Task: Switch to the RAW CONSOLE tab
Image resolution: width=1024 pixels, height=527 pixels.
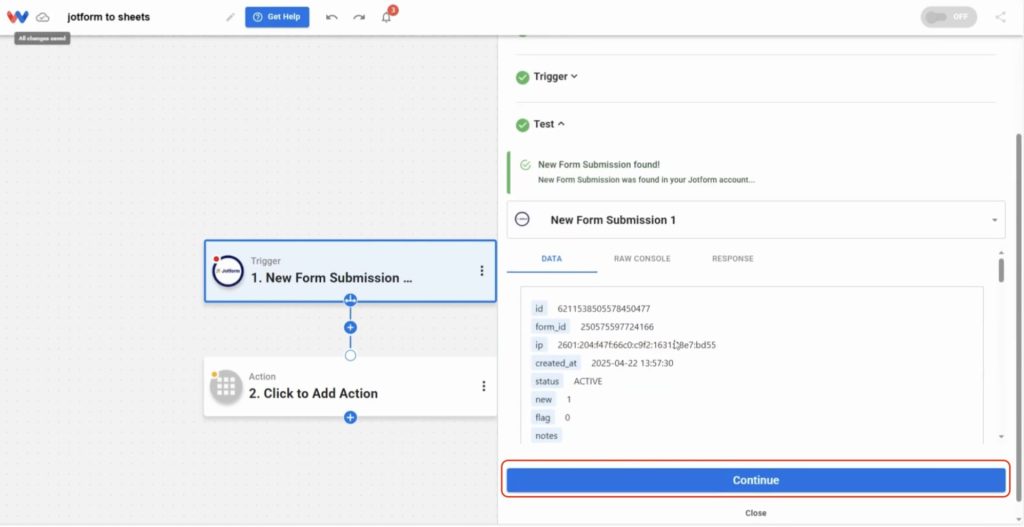Action: point(642,259)
